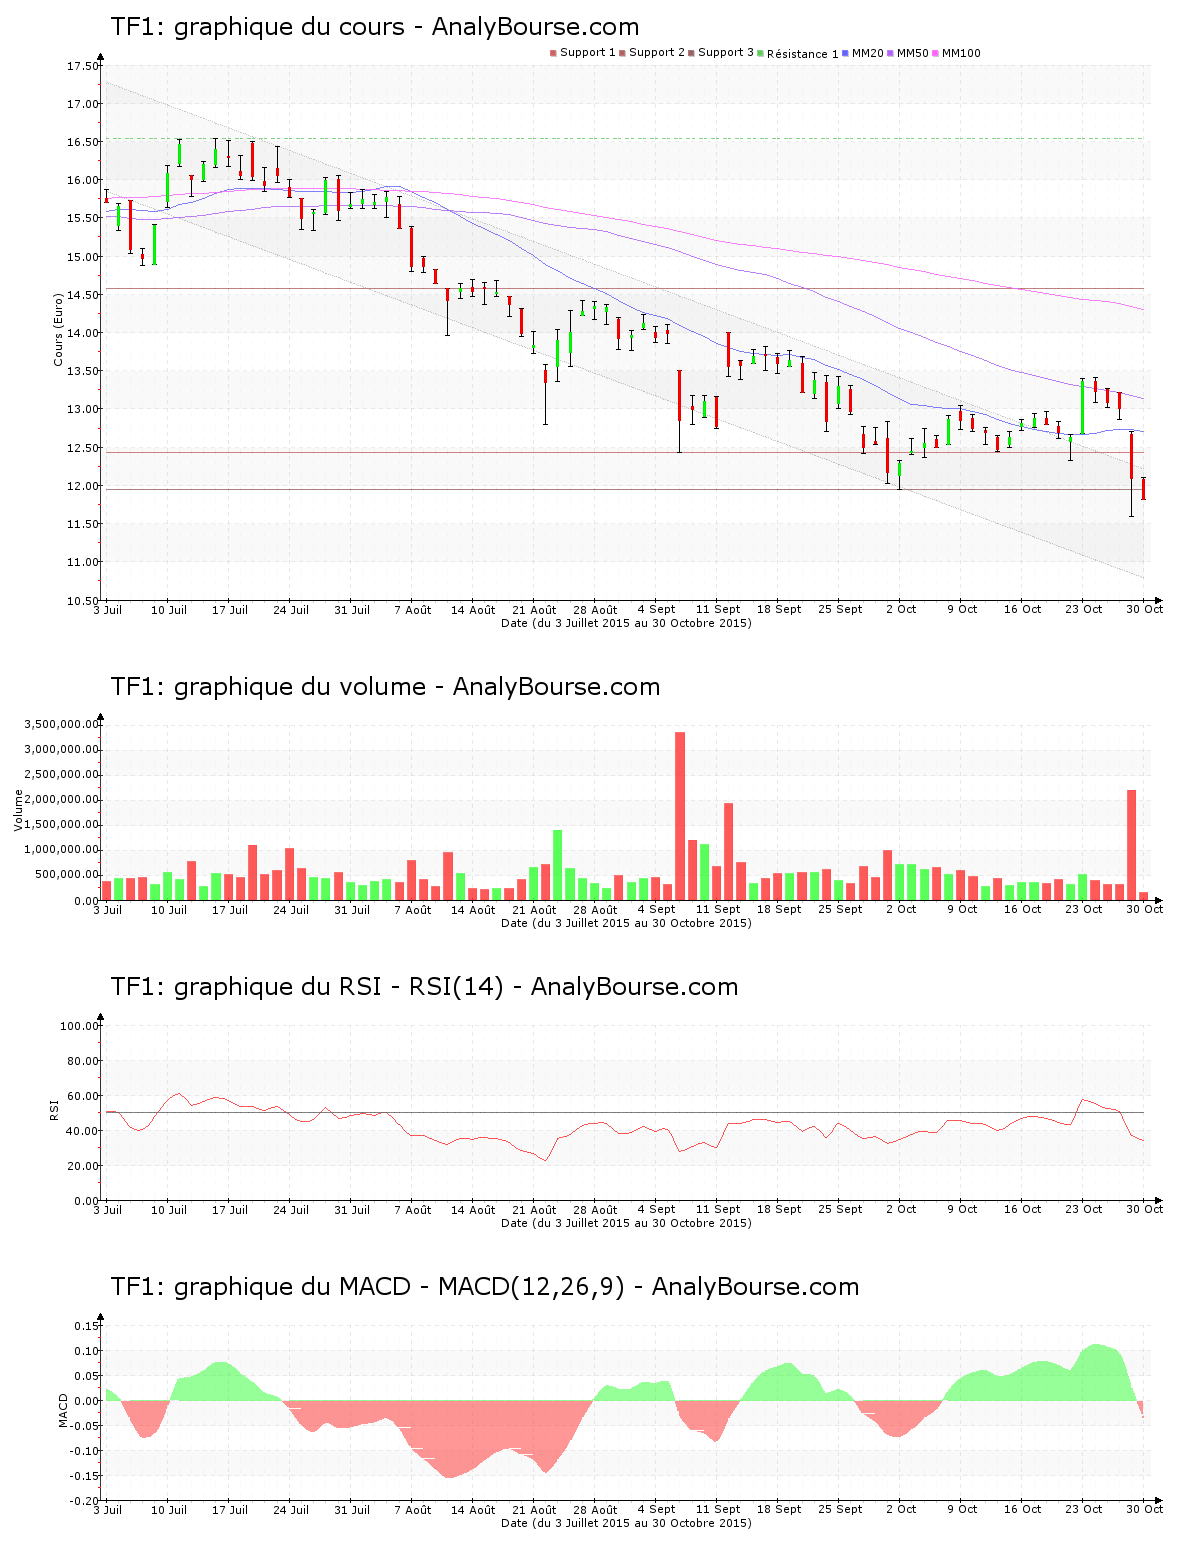Click the 12.00 price axis value
This screenshot has height=1550, width=1200.
pyautogui.click(x=82, y=486)
